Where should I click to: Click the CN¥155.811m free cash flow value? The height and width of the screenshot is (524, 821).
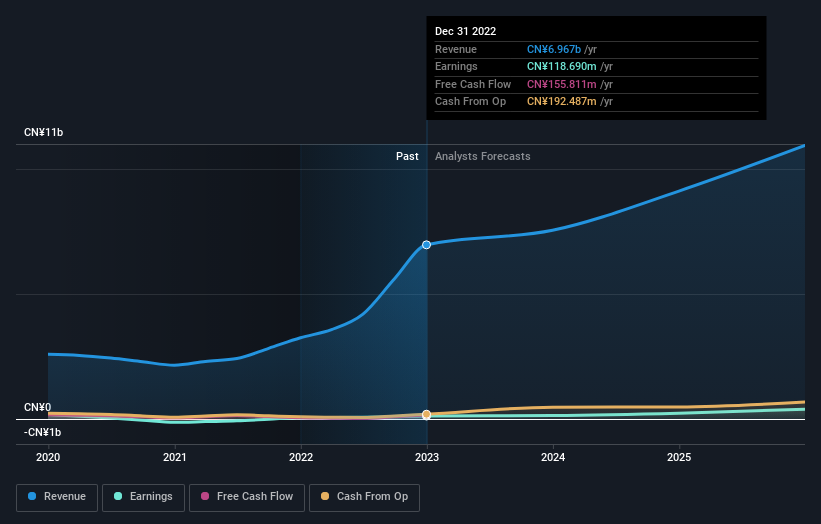562,84
